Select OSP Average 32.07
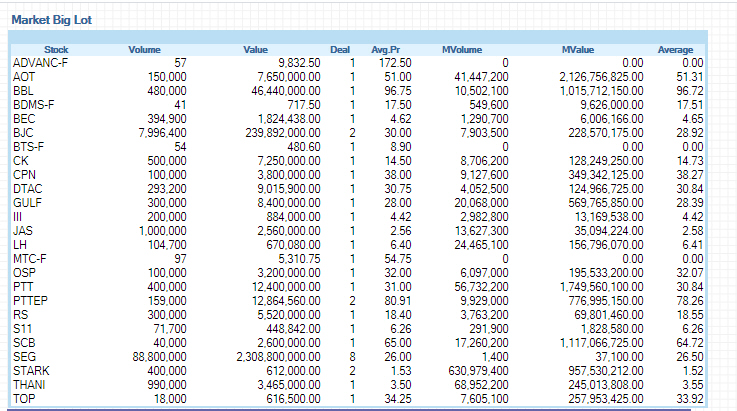Screen dimensions: 737x411 coord(690,273)
